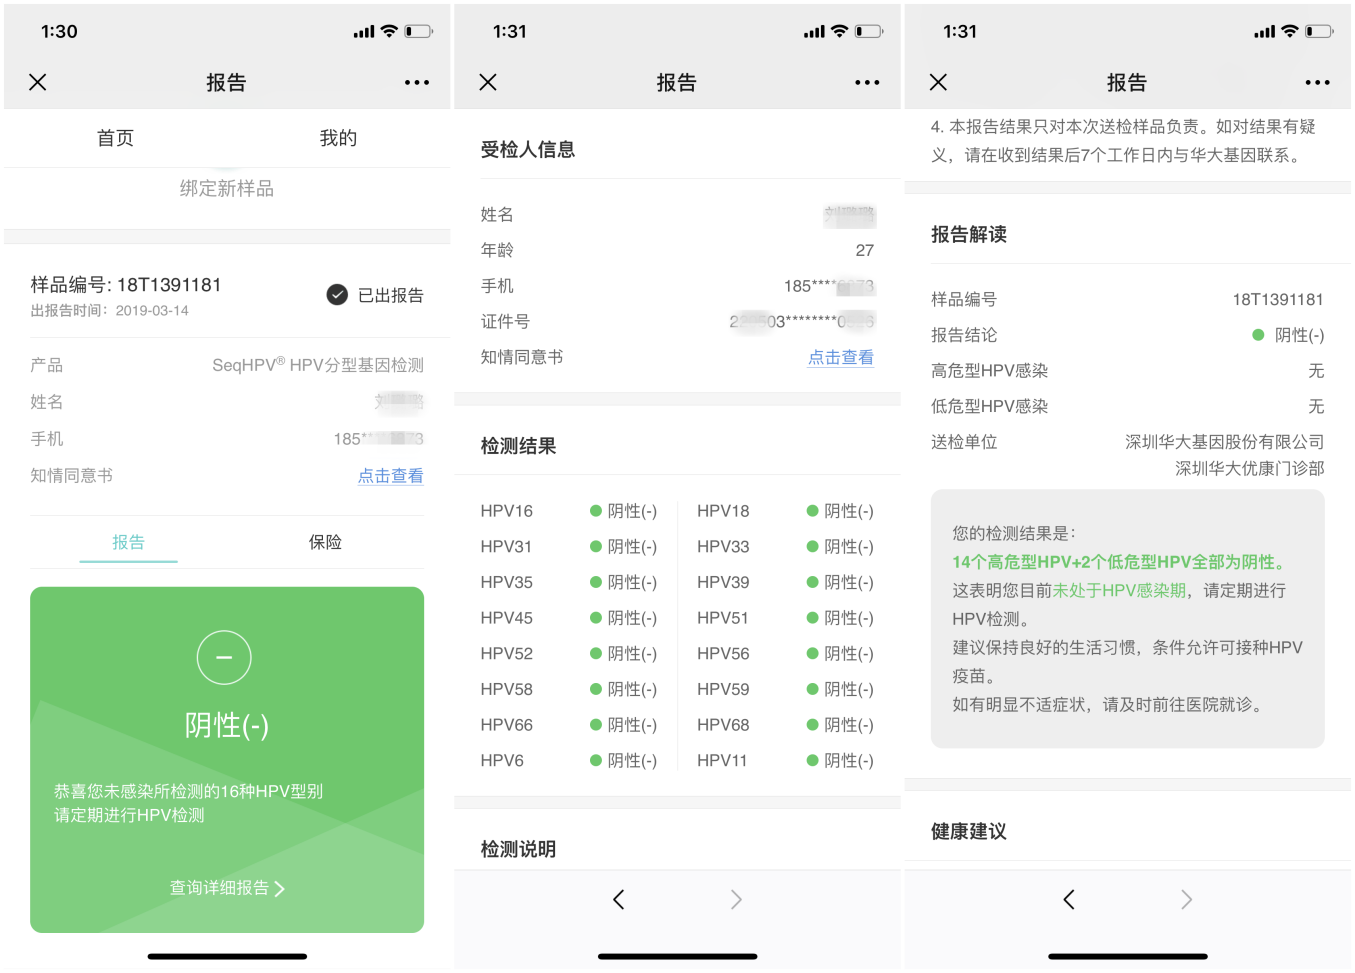Viewport: 1355px width, 973px height.
Task: Tap the Wi-Fi icon on middle screen
Action: coord(840,32)
